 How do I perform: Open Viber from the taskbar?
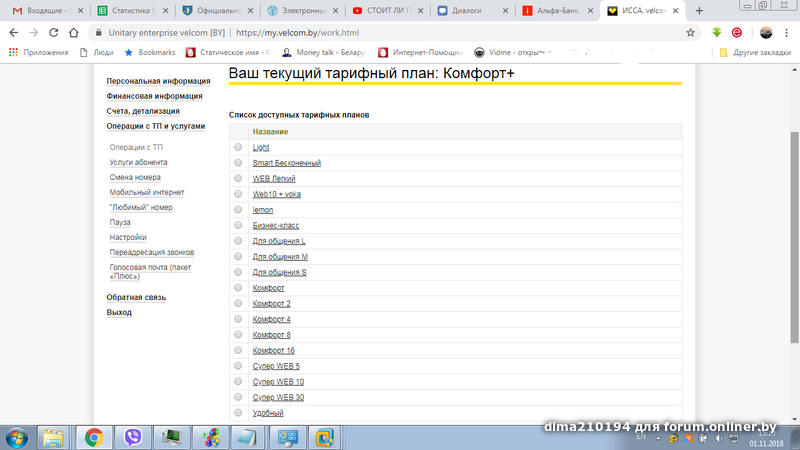pyautogui.click(x=133, y=436)
